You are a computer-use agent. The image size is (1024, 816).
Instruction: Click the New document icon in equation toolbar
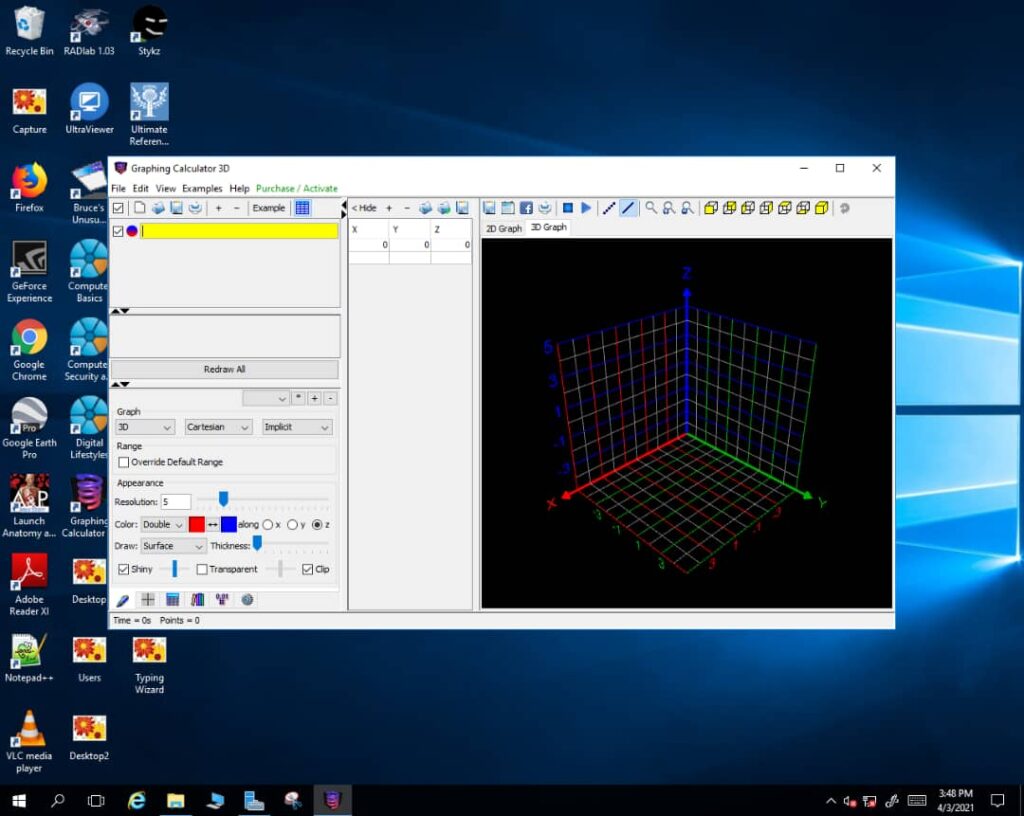pyautogui.click(x=140, y=208)
